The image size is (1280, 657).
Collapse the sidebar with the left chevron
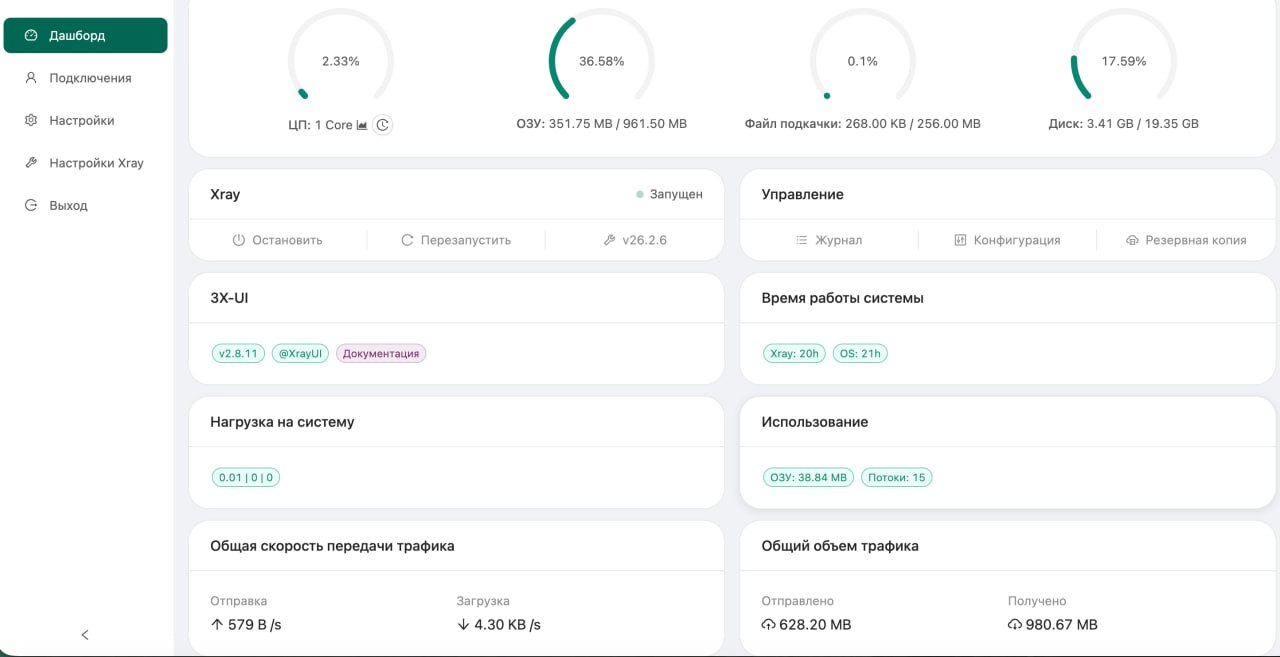pyautogui.click(x=85, y=634)
